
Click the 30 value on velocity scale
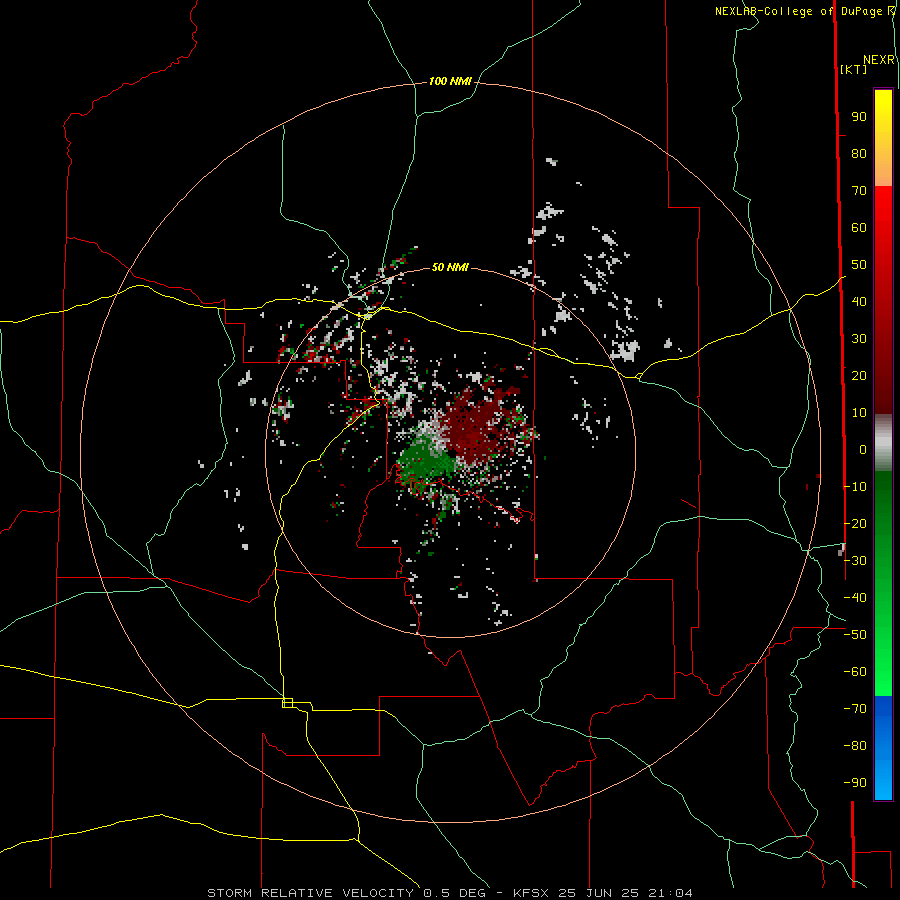click(859, 339)
